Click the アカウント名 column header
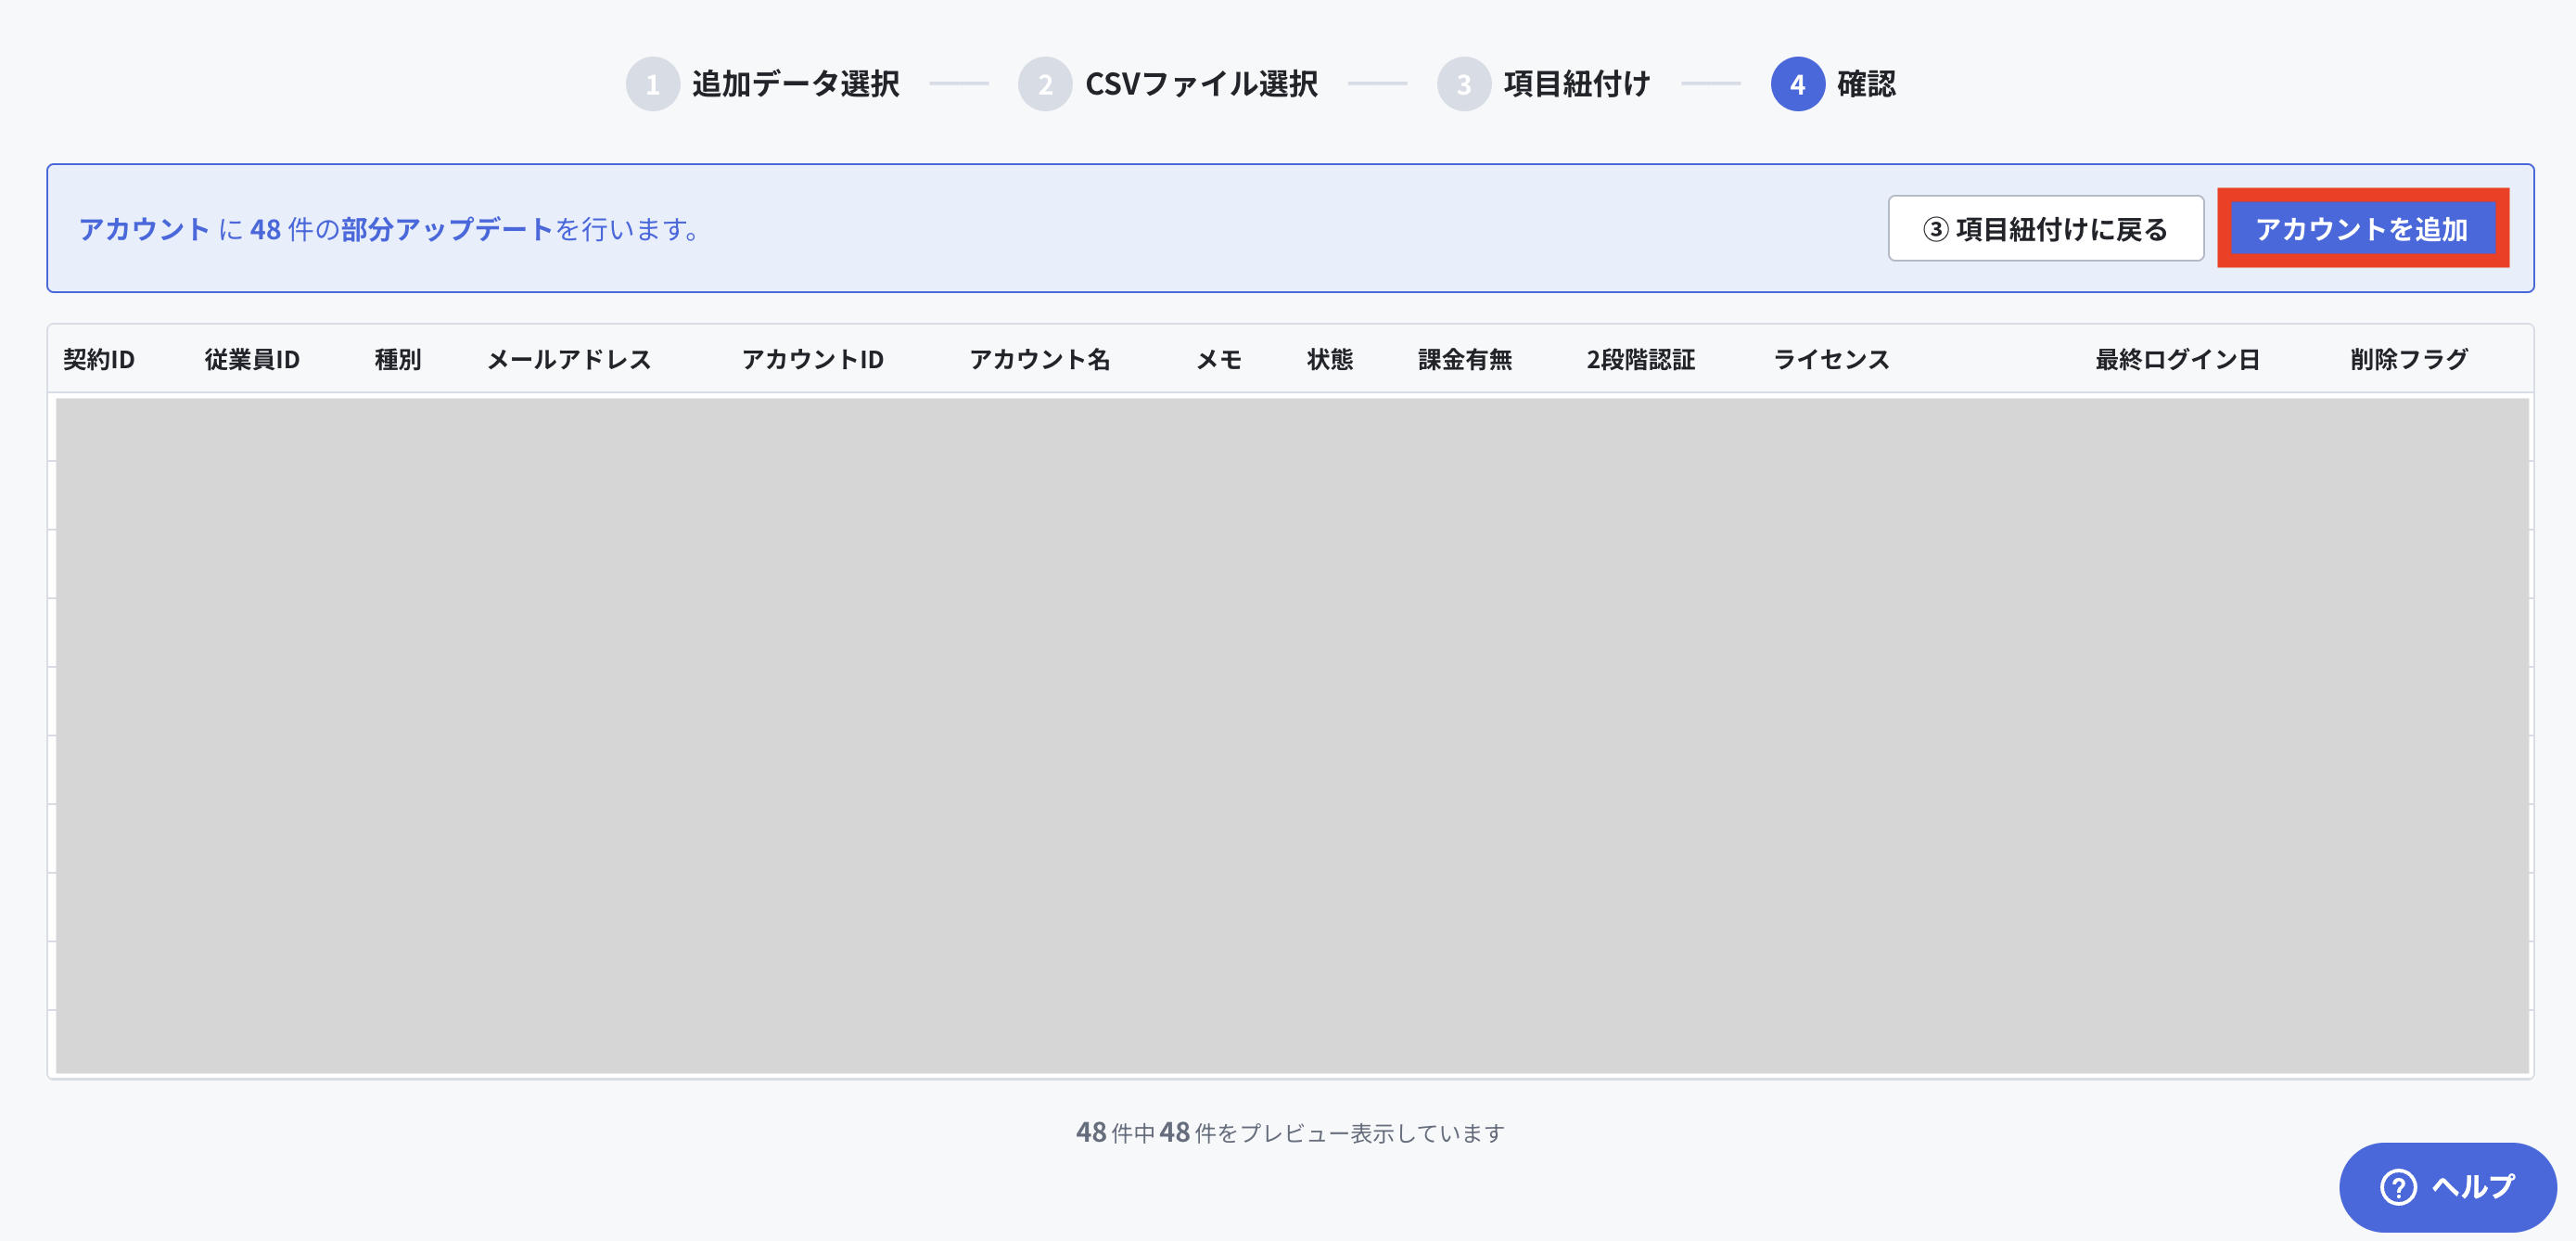2576x1241 pixels. coord(1040,359)
